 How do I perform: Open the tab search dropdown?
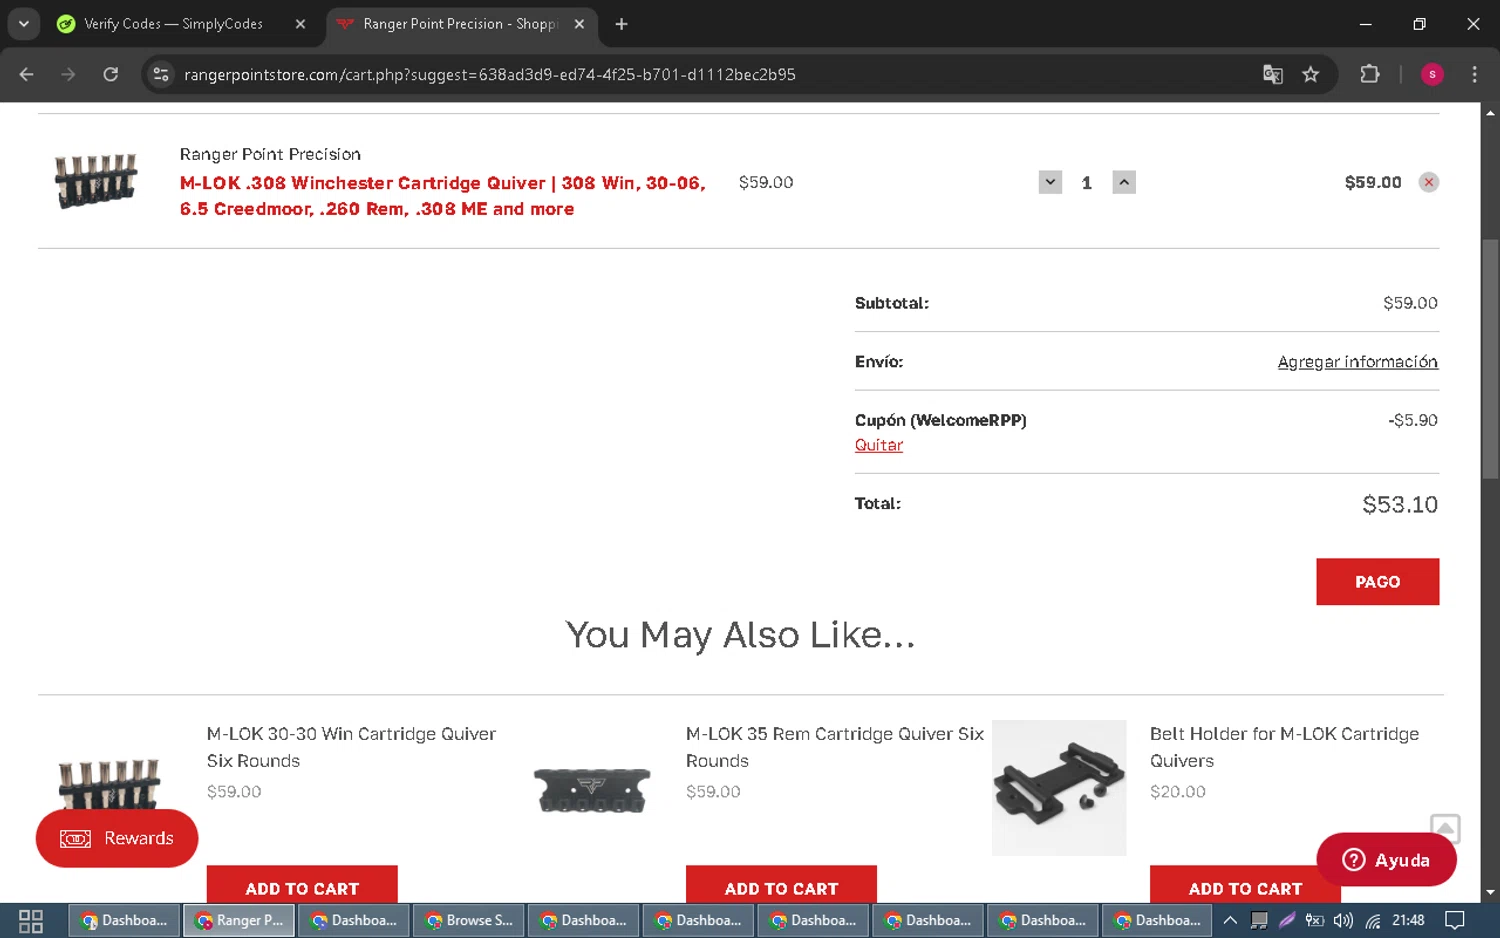tap(23, 24)
